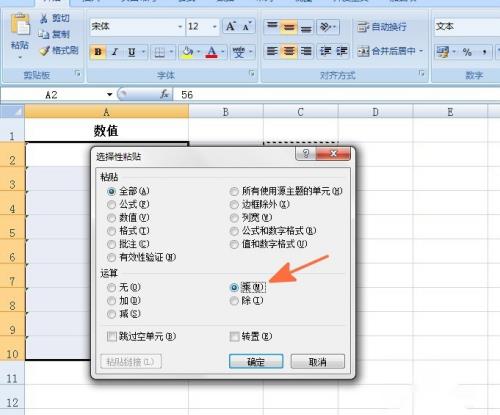Open the Name Box A2 dropdown
Viewport: 500px width, 415px height.
(109, 95)
